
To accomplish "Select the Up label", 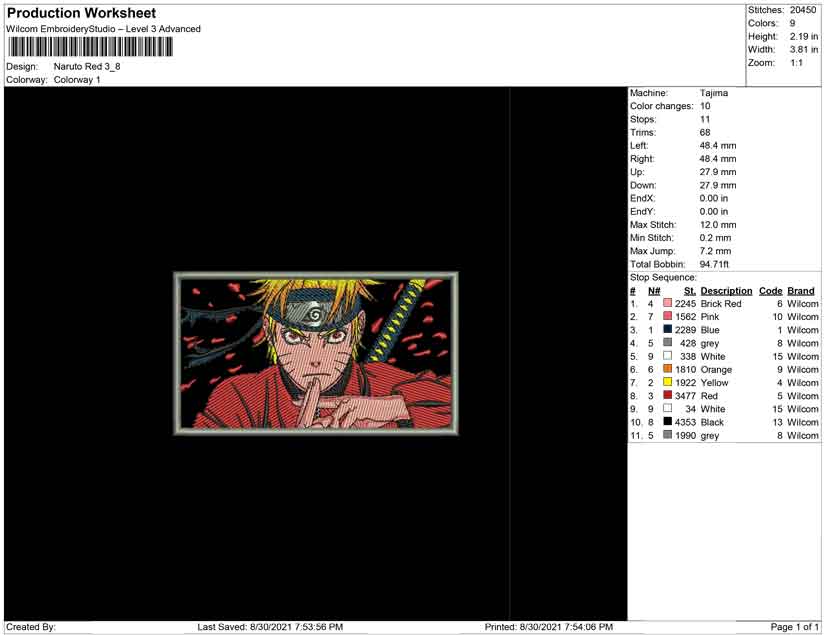I will point(637,172).
